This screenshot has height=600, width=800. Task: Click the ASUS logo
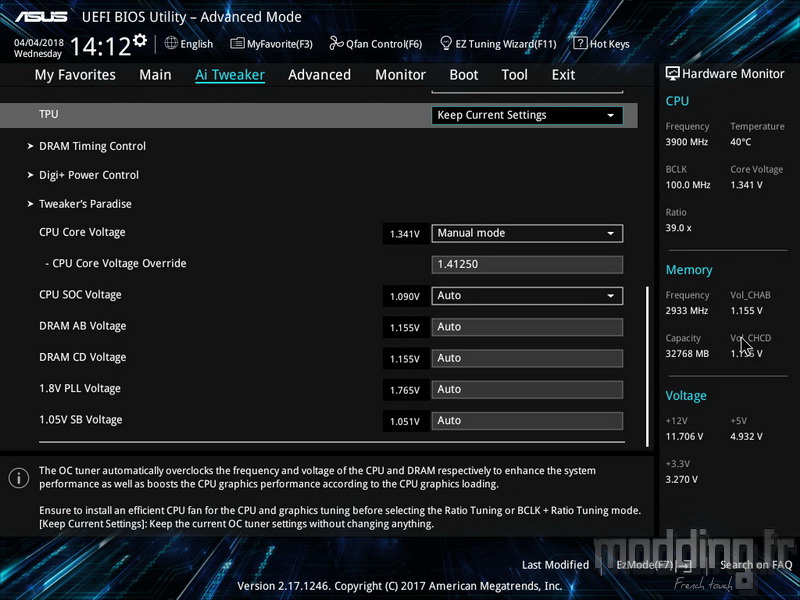[41, 17]
